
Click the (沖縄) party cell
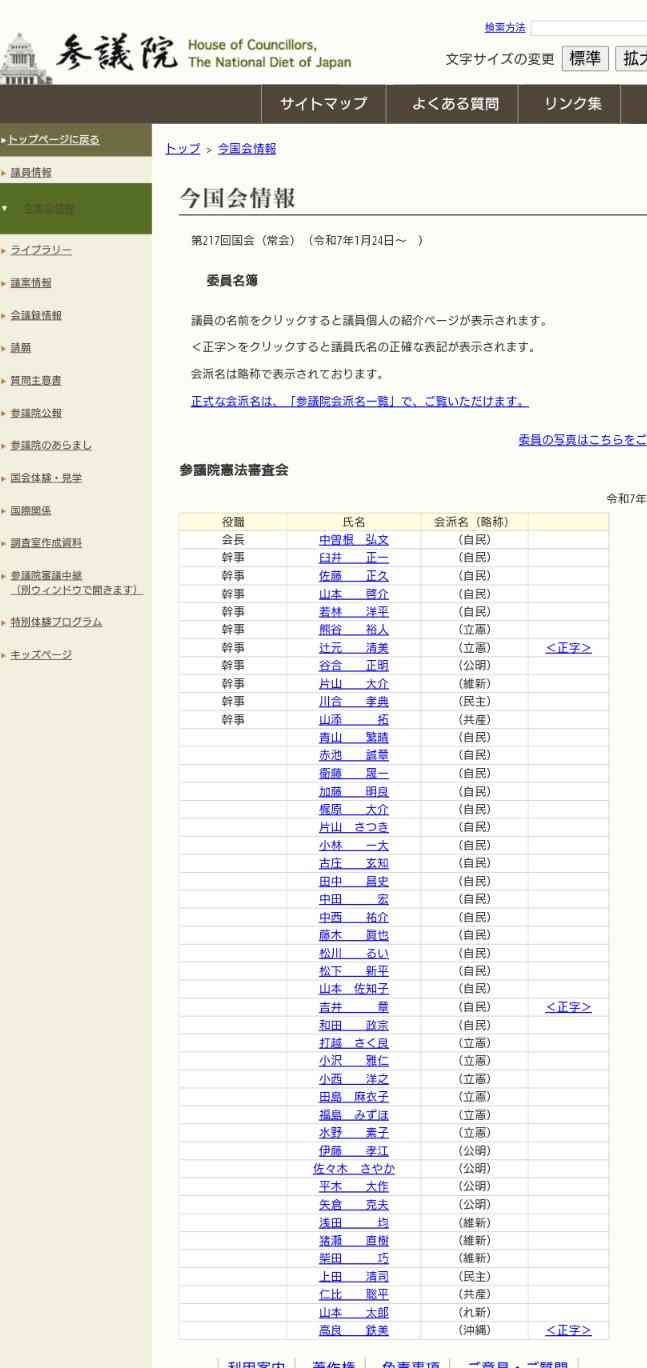coord(474,1330)
